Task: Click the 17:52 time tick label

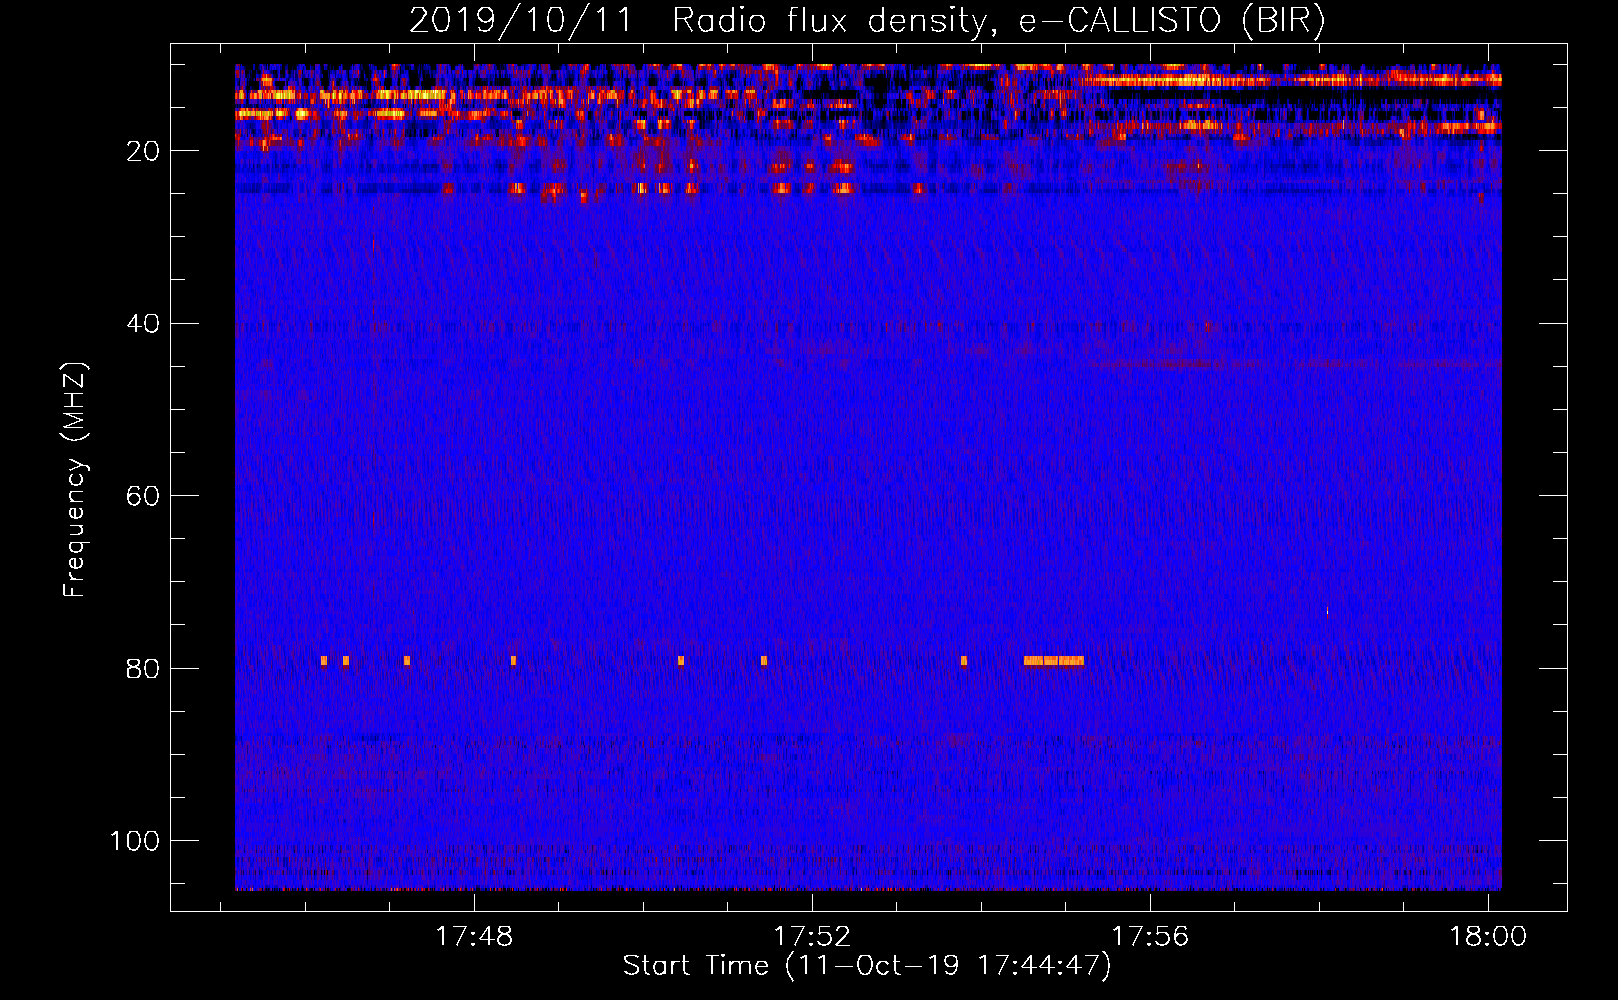Action: tap(812, 937)
